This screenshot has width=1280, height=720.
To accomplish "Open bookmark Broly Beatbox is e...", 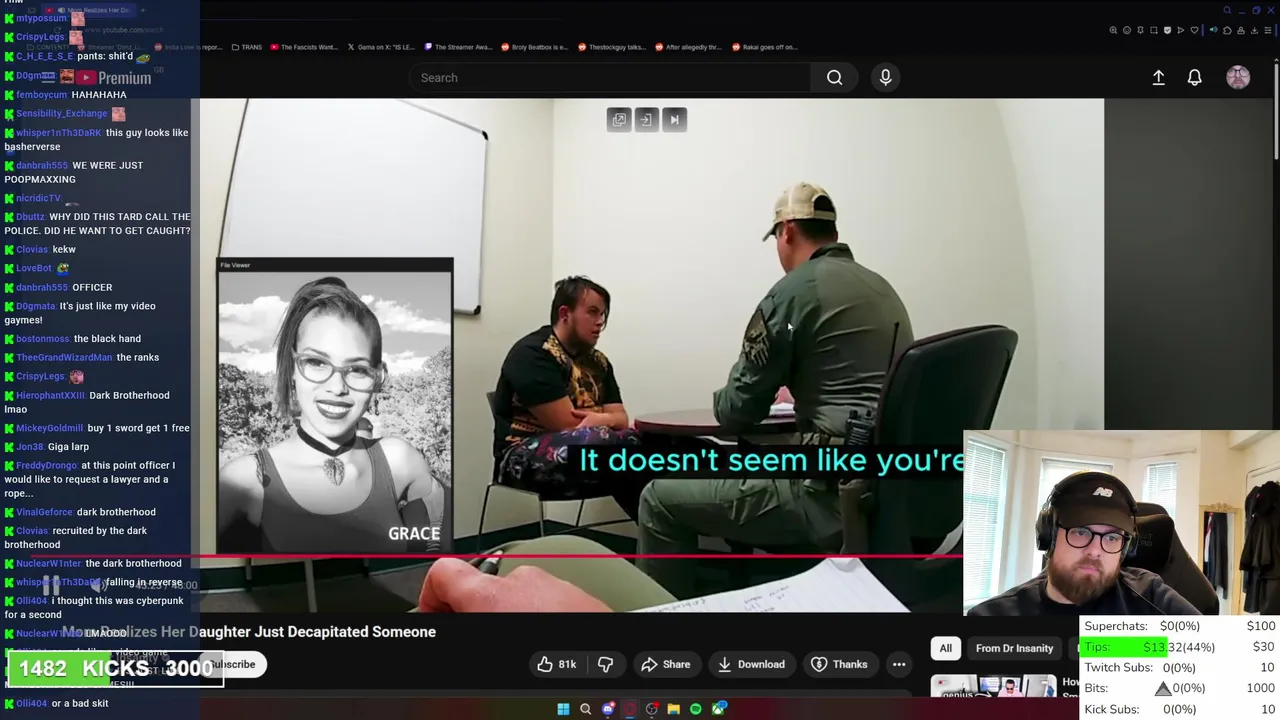I will click(535, 47).
